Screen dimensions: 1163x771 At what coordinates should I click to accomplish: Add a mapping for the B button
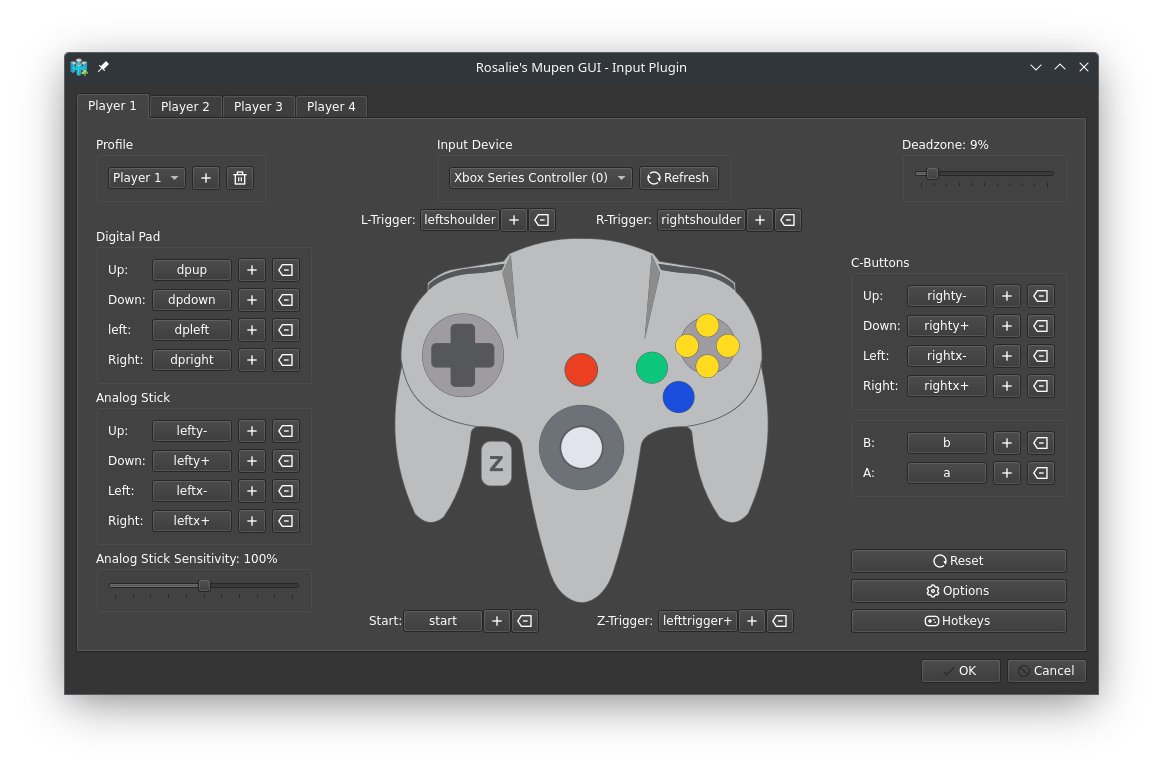coord(1006,443)
